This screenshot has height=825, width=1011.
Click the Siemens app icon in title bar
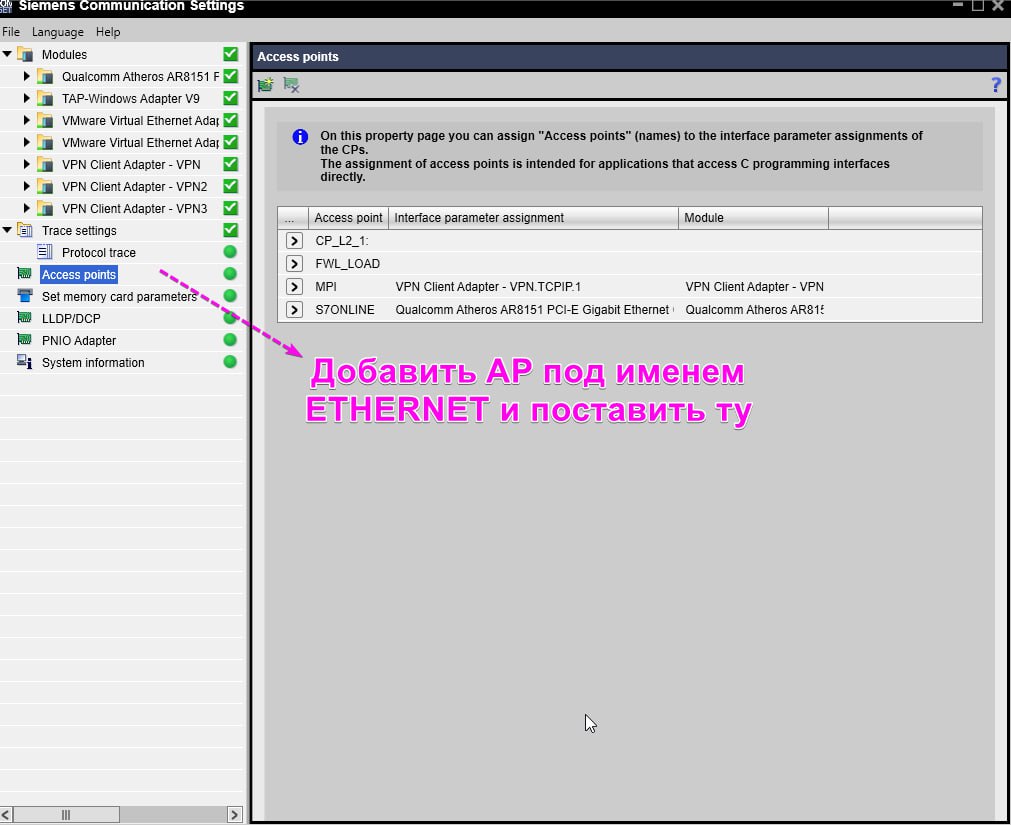pyautogui.click(x=6, y=6)
